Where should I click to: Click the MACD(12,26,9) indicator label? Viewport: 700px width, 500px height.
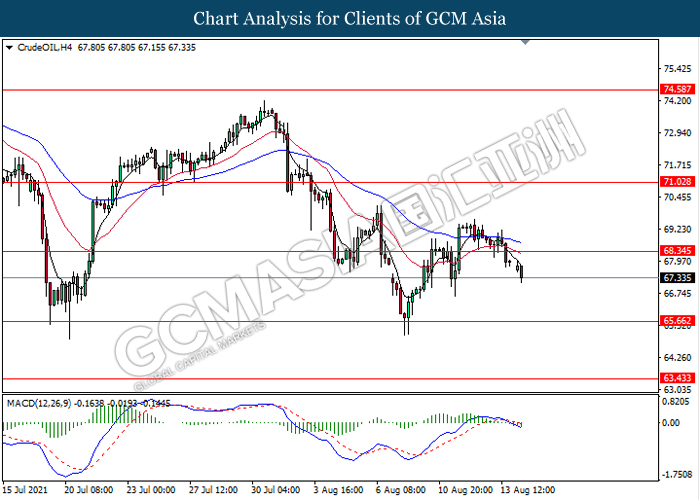[39, 404]
